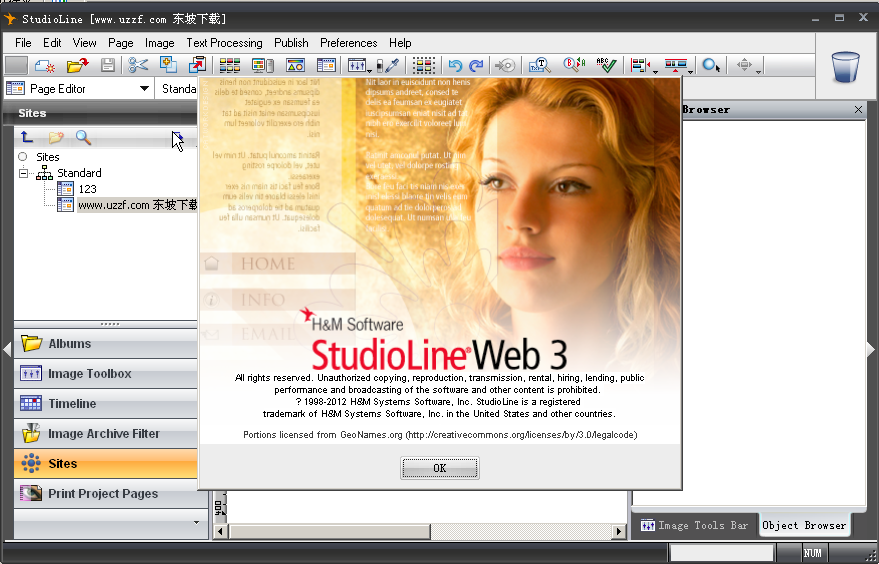879x564 pixels.
Task: Open the Albums panel
Action: click(105, 344)
